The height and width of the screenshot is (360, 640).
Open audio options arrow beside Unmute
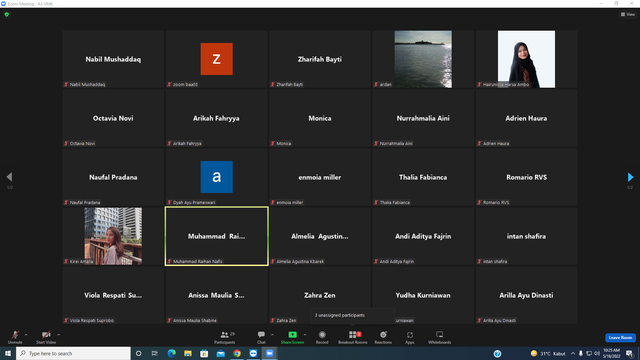26,335
